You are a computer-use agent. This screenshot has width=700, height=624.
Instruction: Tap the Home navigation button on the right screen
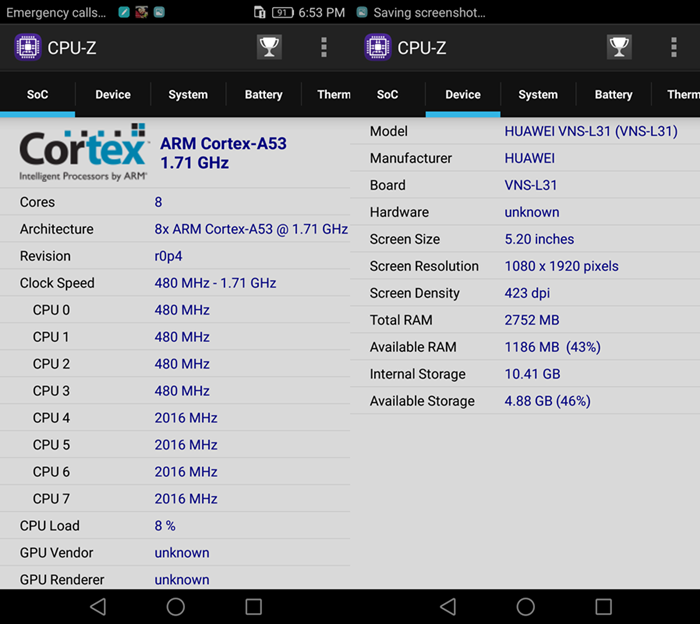pyautogui.click(x=525, y=607)
